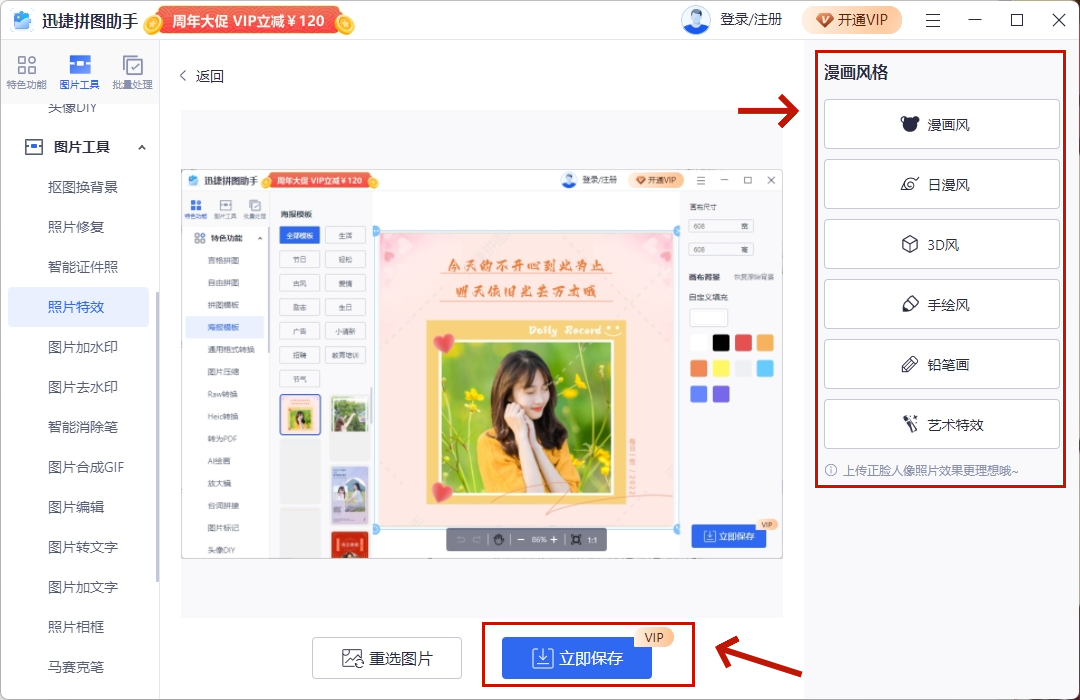The width and height of the screenshot is (1080, 700).
Task: Apply the 漫画风 bear style
Action: tap(941, 125)
